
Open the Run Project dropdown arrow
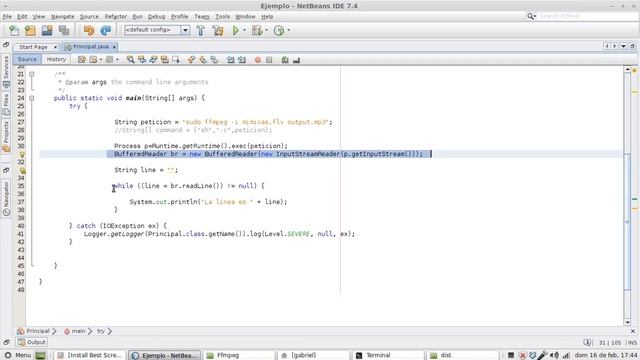pyautogui.click(x=244, y=30)
